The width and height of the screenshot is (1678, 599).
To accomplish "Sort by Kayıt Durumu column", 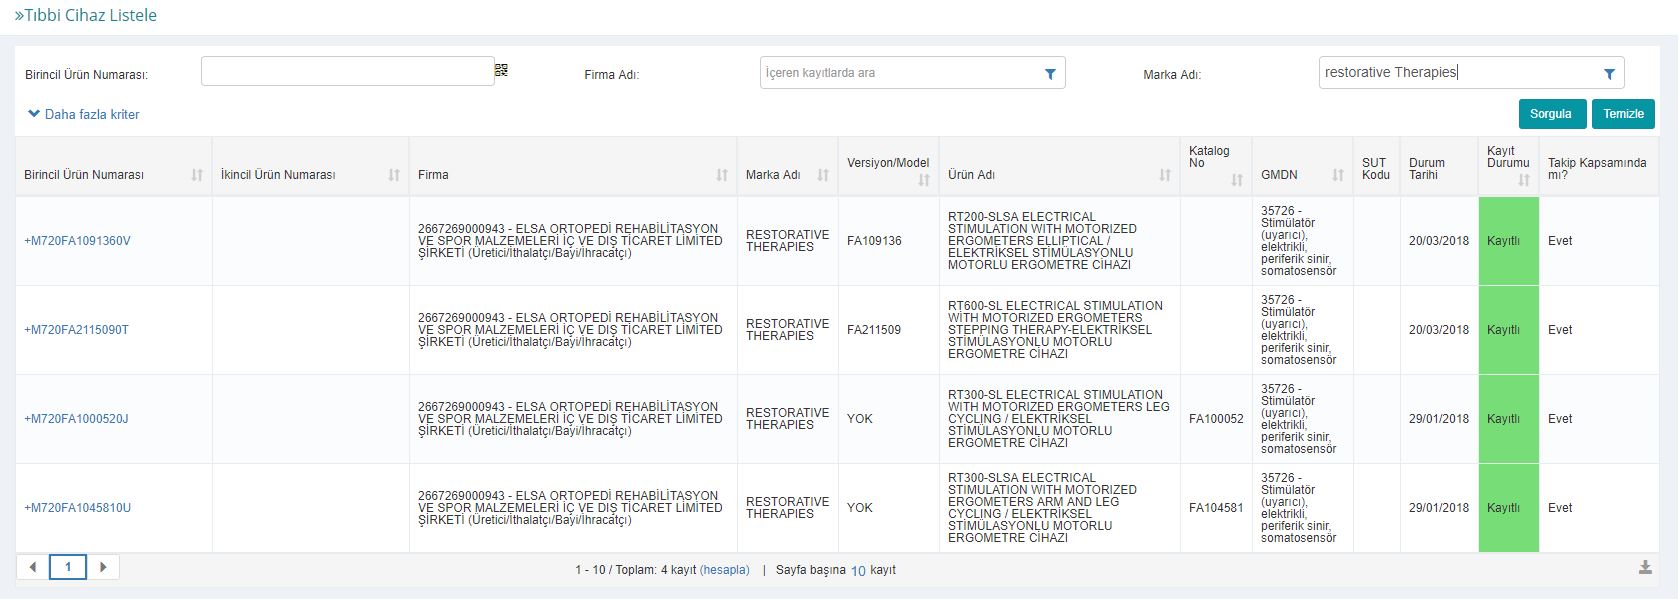I will (1523, 180).
